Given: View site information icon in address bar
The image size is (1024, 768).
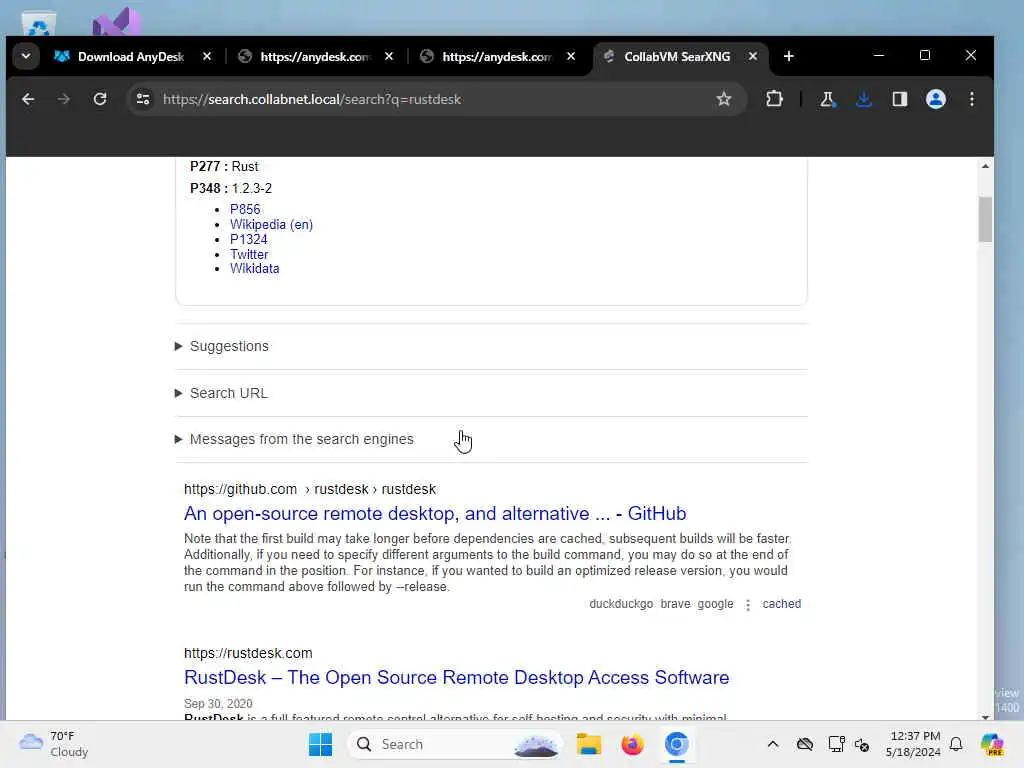Looking at the screenshot, I should (143, 99).
